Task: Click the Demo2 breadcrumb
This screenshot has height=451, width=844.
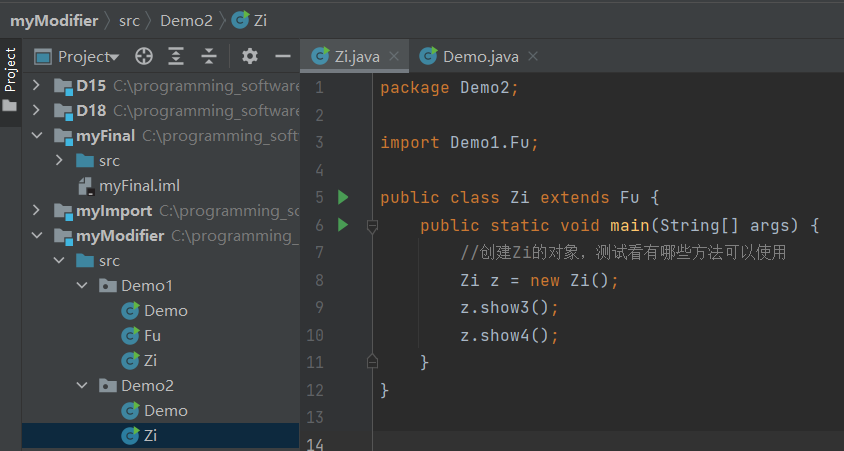Action: 186,20
